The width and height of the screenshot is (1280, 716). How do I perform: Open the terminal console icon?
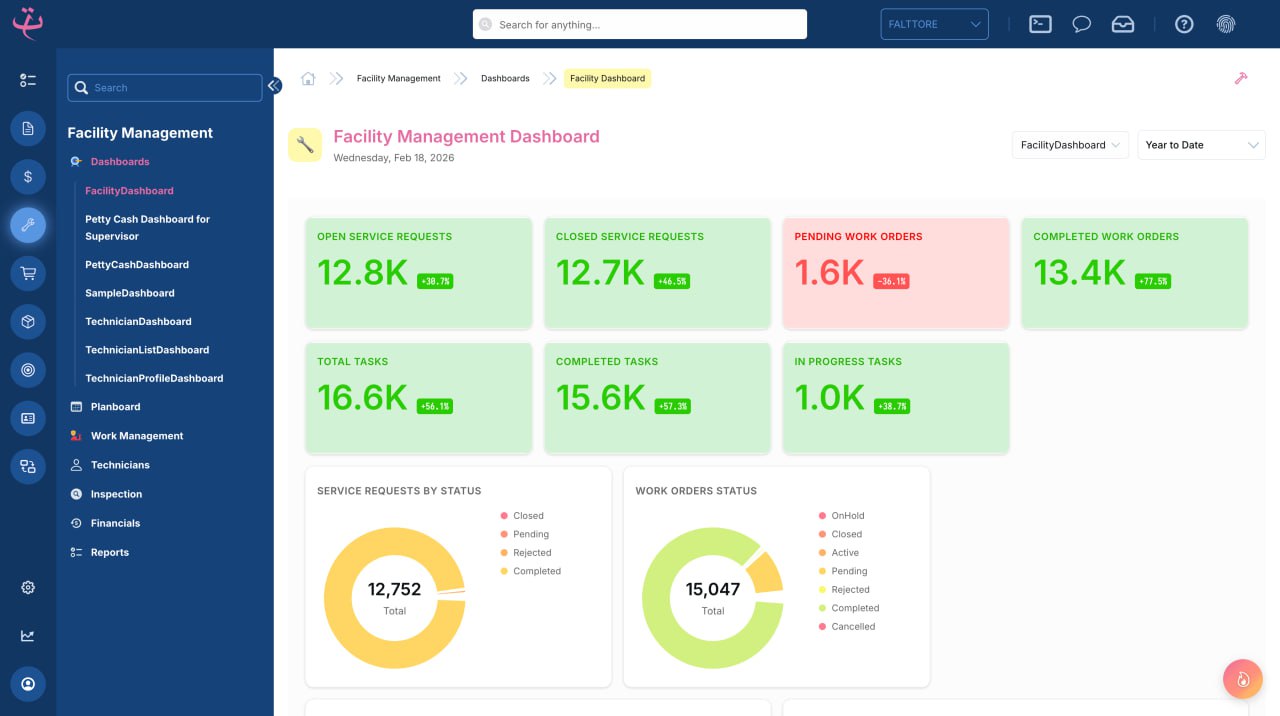(x=1040, y=24)
